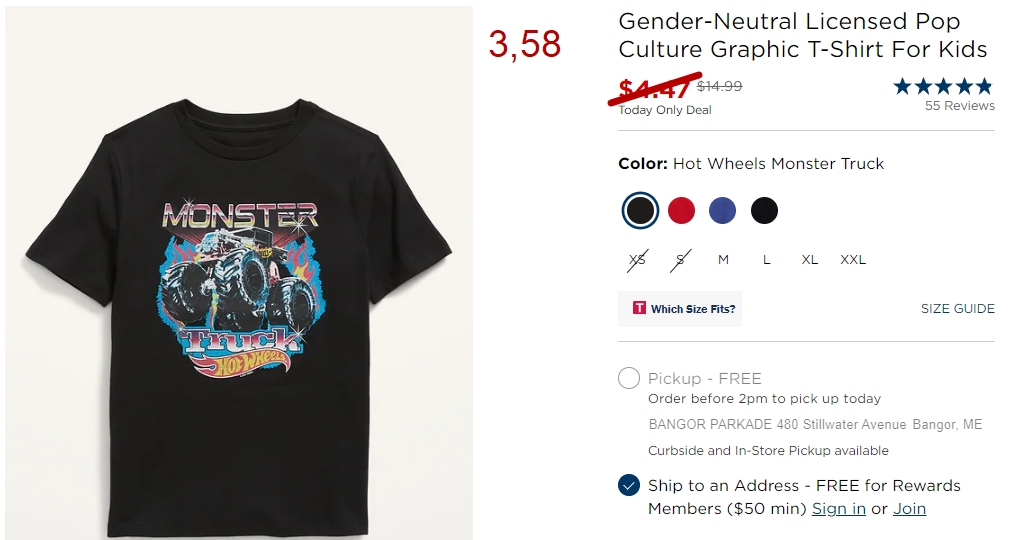
Task: Choose the red color swatch
Action: pos(681,210)
